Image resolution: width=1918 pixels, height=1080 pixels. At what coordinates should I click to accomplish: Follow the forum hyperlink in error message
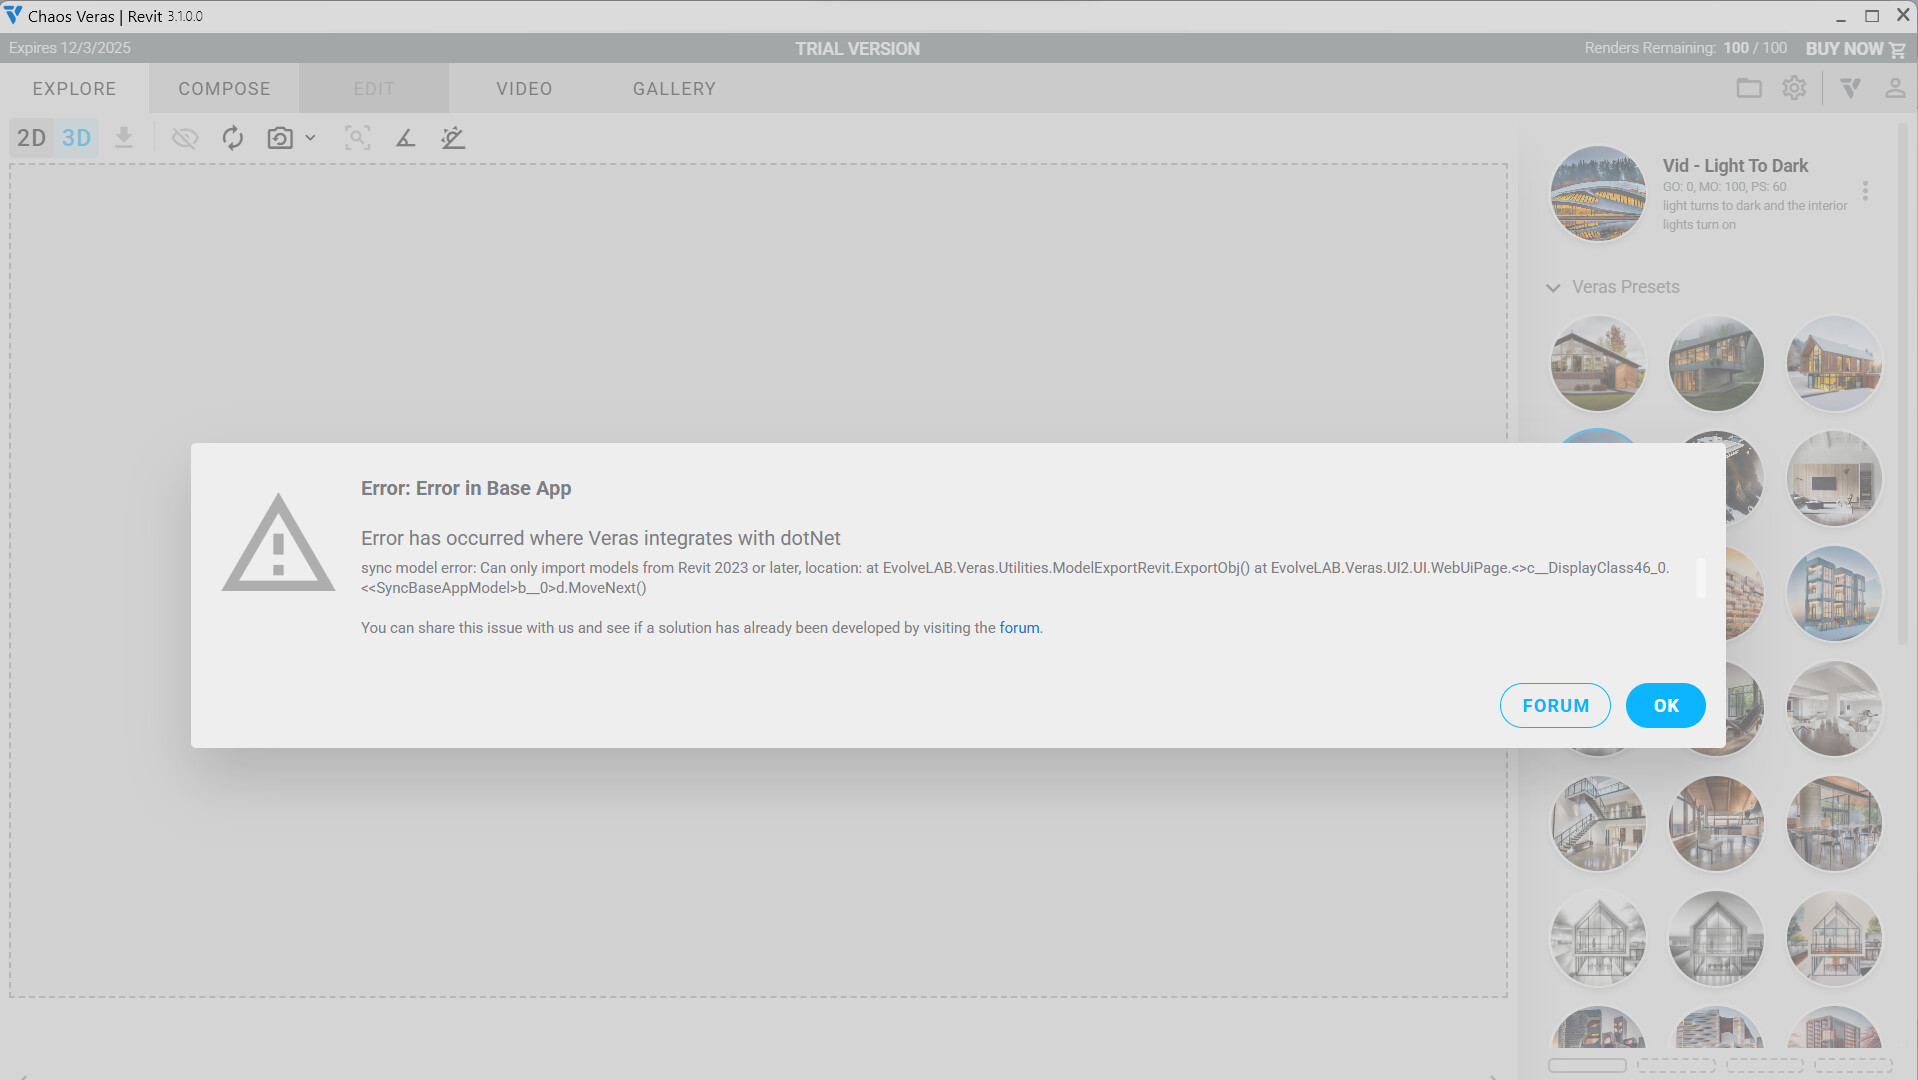click(1018, 628)
